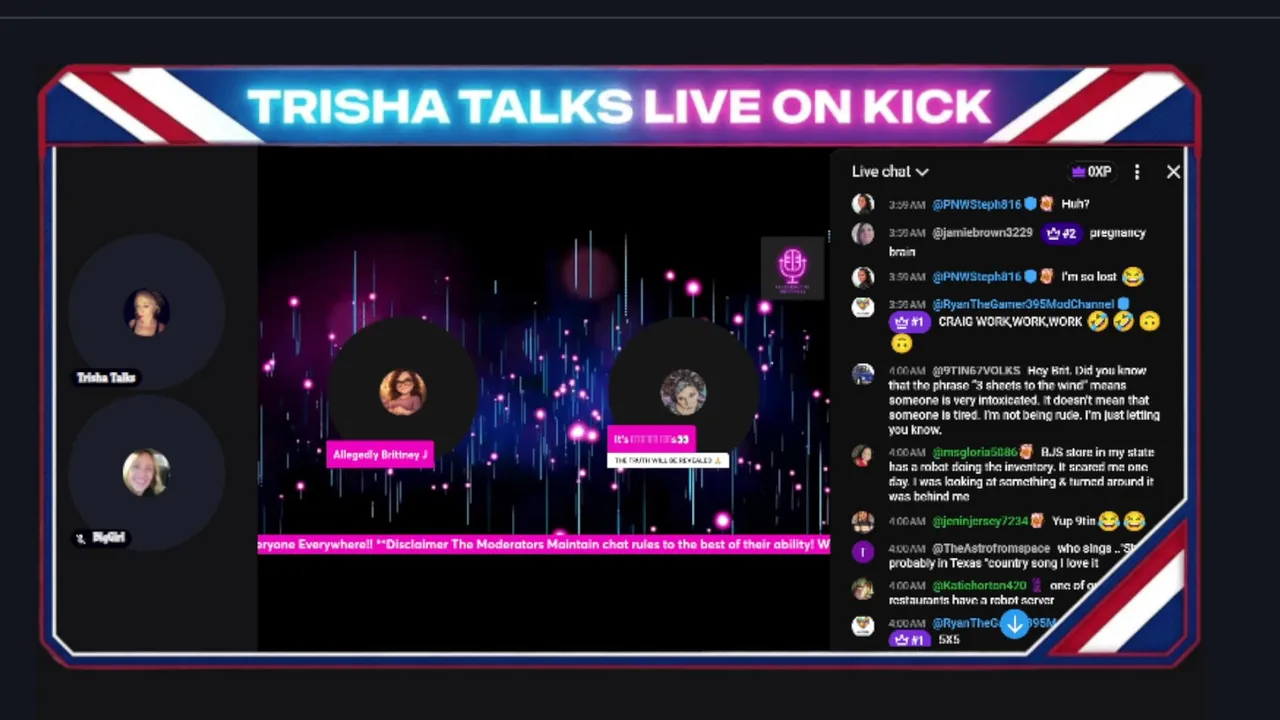
Task: Open avatar beside the "I'm so lost" message
Action: click(x=863, y=277)
